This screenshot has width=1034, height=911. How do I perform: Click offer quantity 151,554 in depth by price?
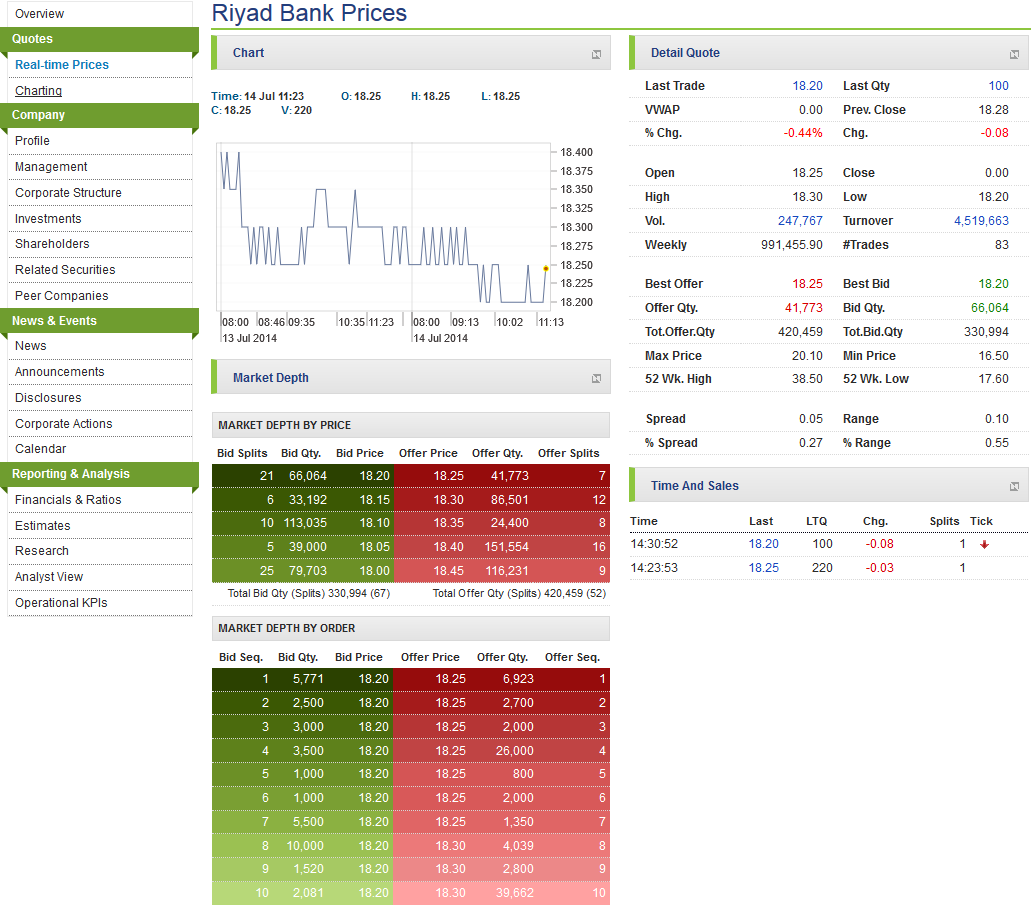(x=506, y=547)
